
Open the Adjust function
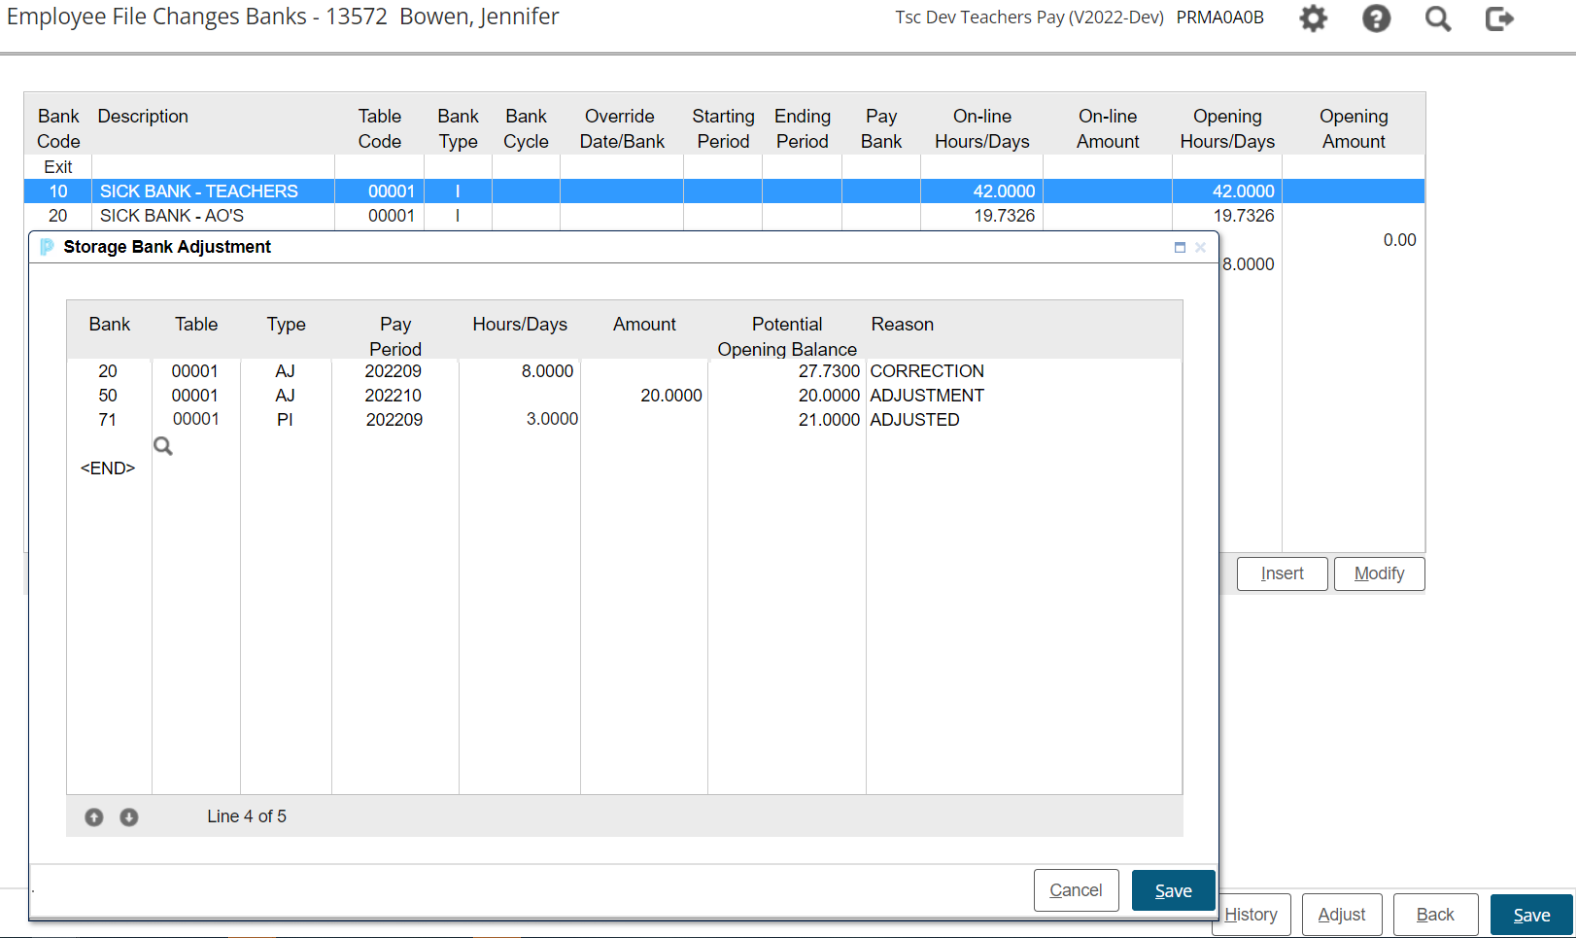[x=1341, y=914]
